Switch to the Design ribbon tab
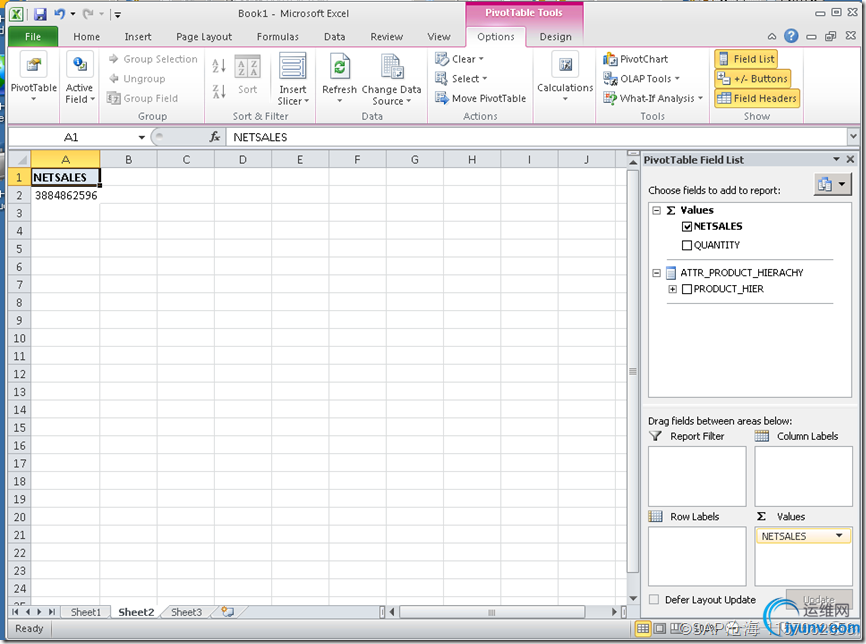 [x=556, y=37]
